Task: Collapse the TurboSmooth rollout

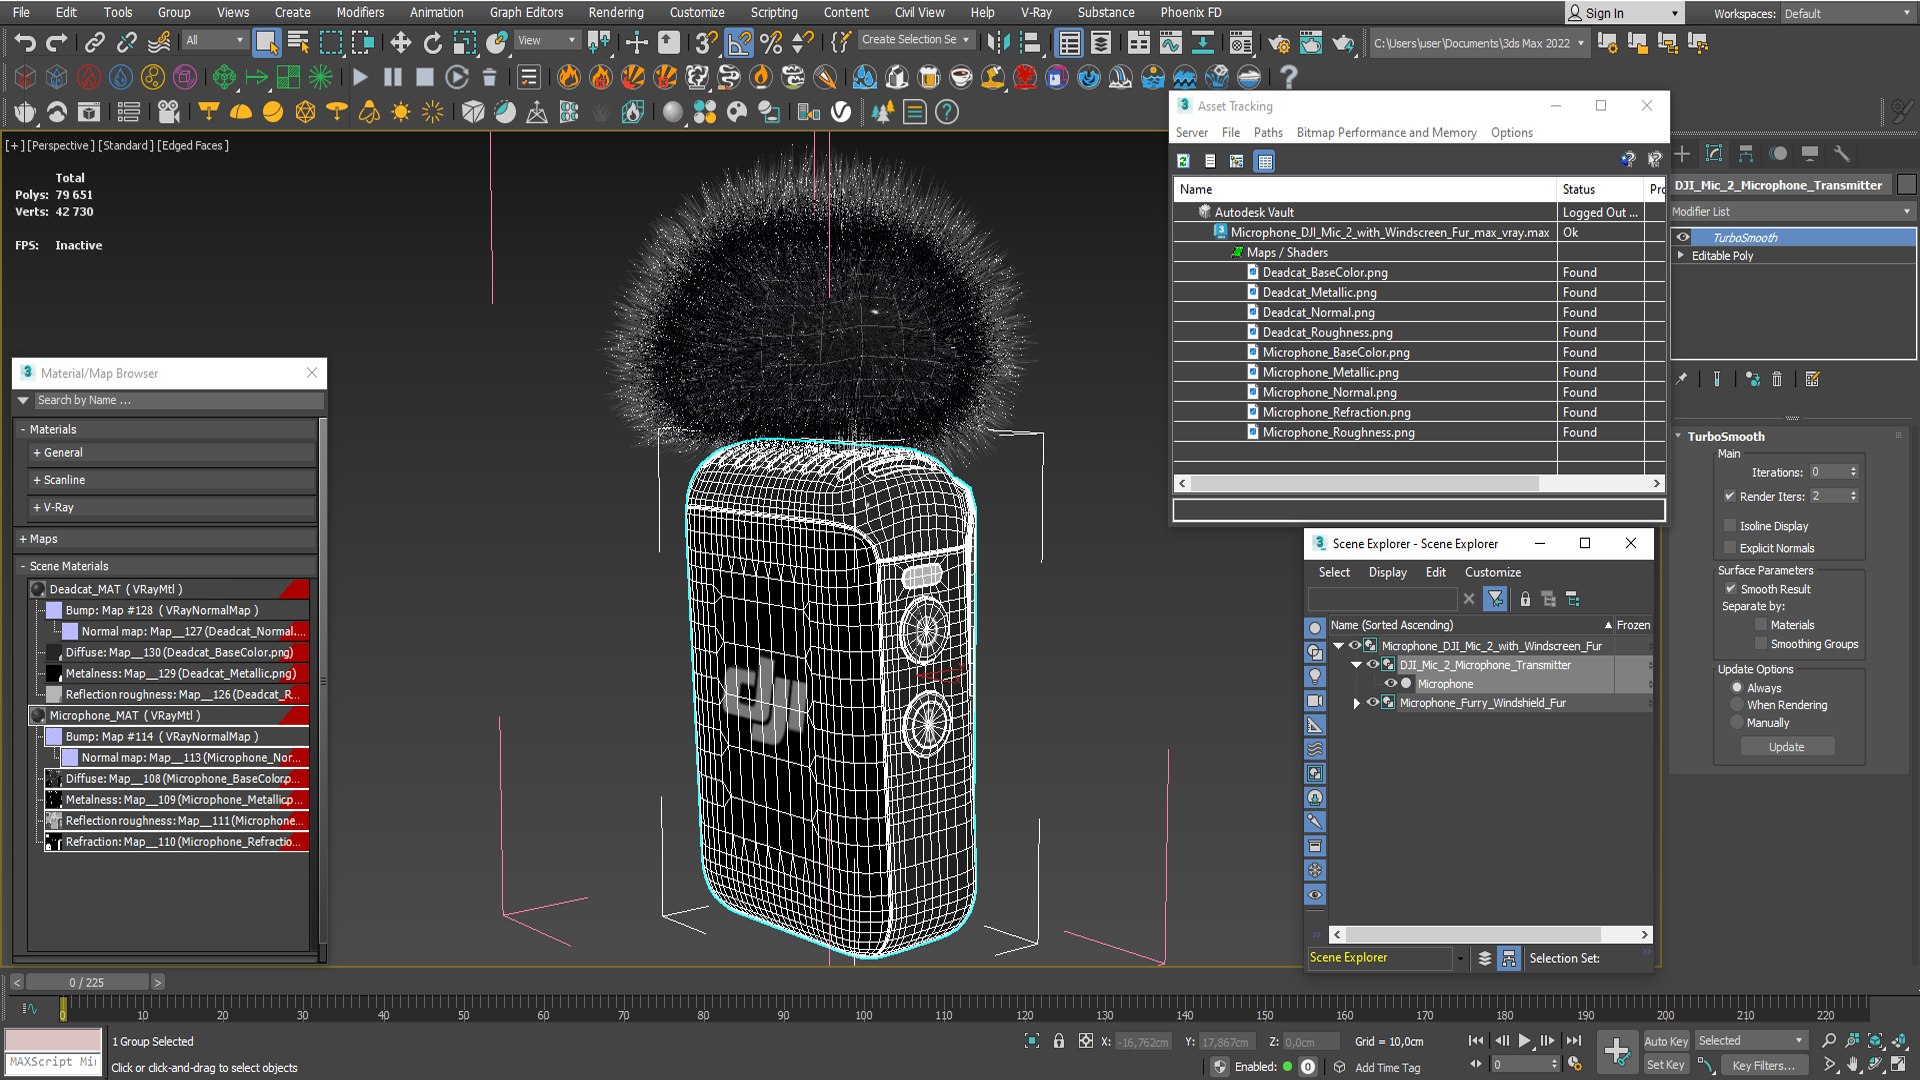Action: [x=1679, y=437]
